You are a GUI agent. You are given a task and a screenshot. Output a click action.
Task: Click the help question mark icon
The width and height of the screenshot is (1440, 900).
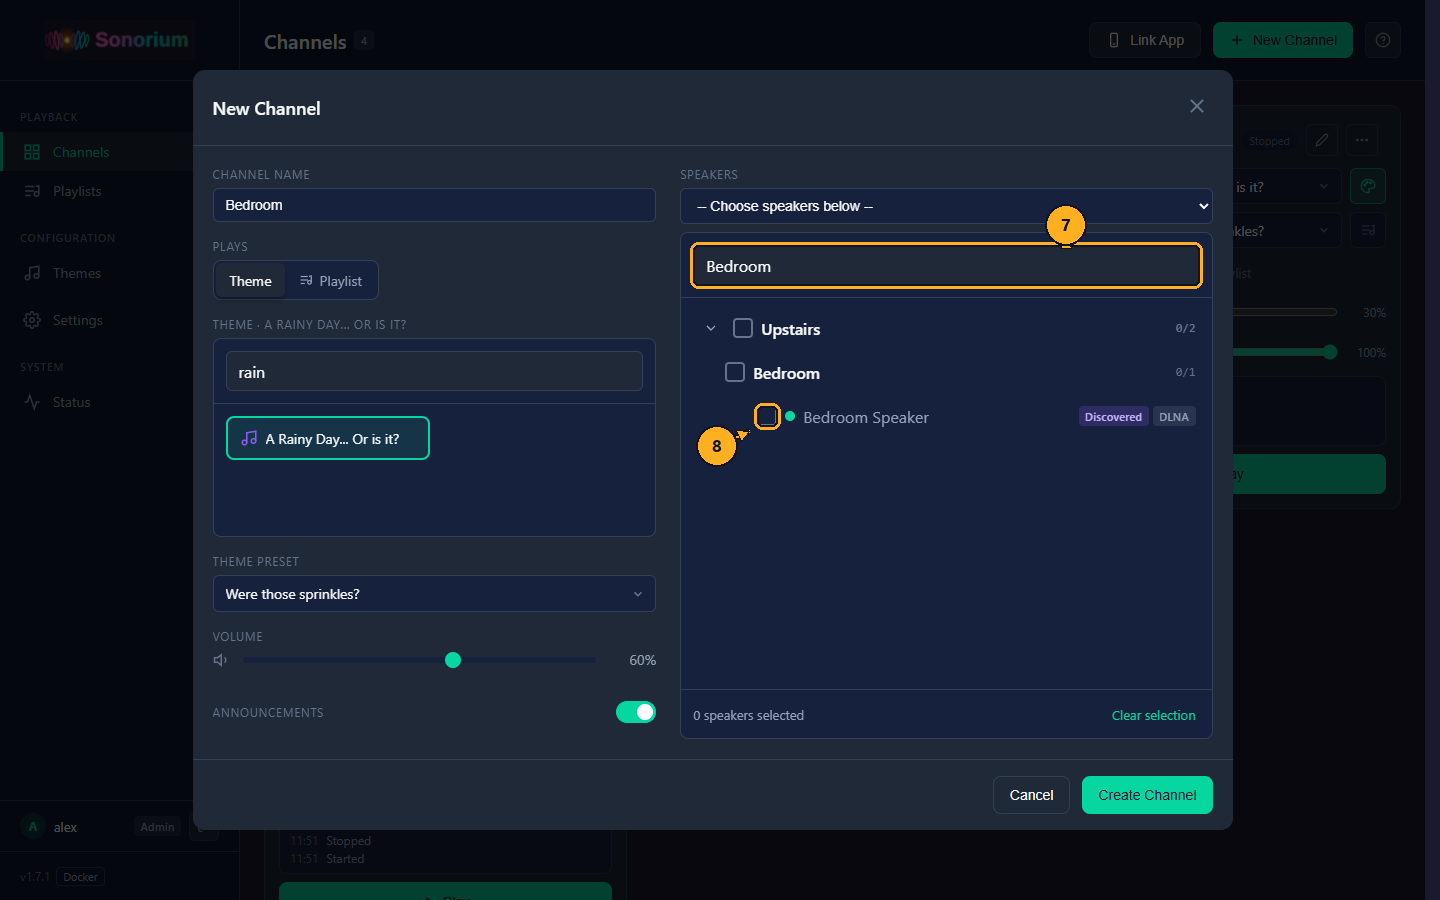pyautogui.click(x=1383, y=40)
